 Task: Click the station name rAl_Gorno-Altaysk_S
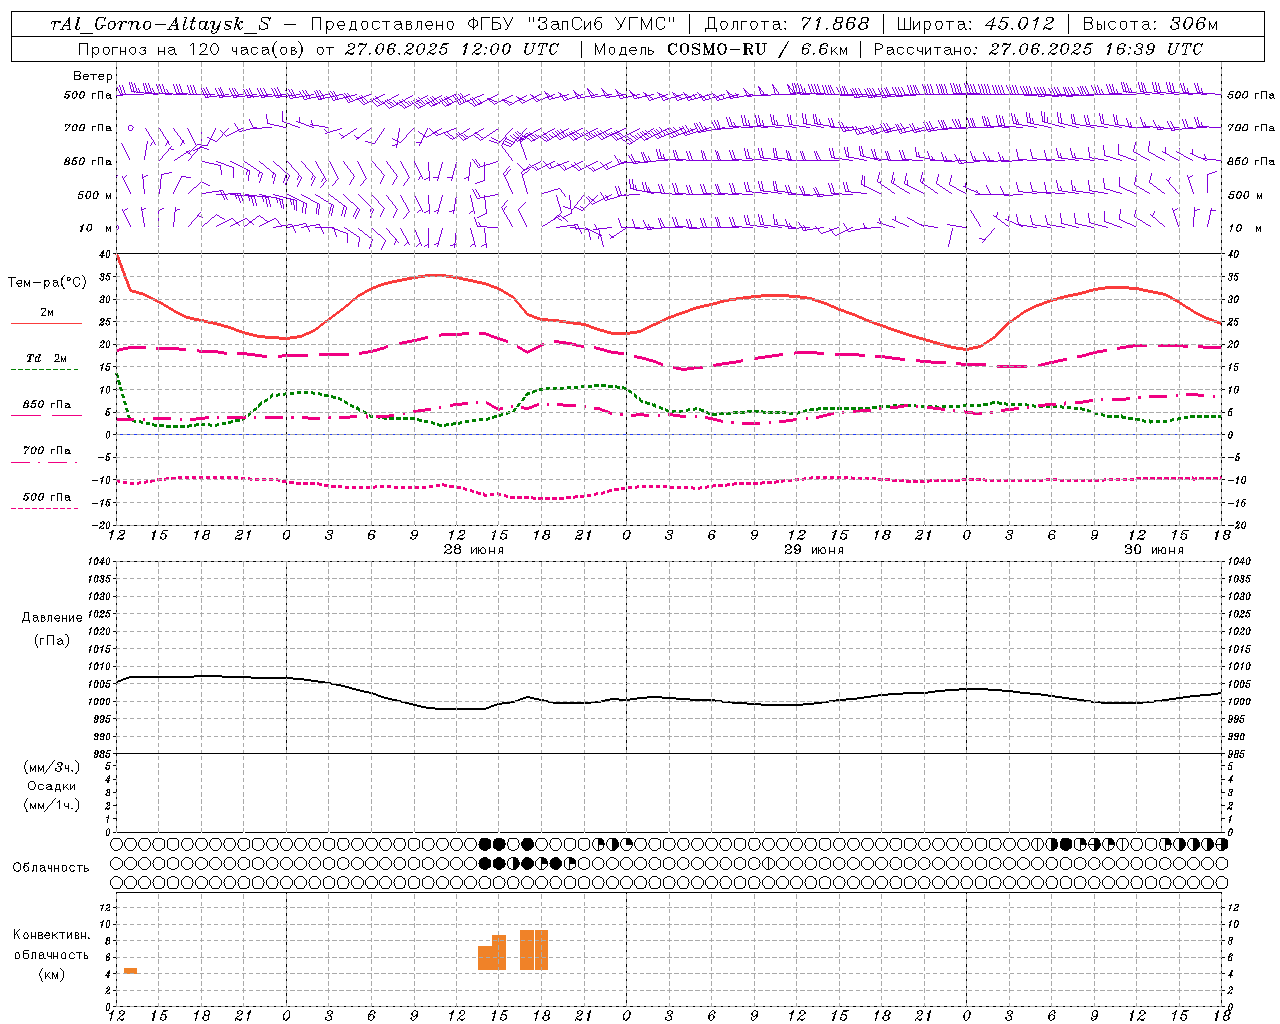click(x=160, y=24)
